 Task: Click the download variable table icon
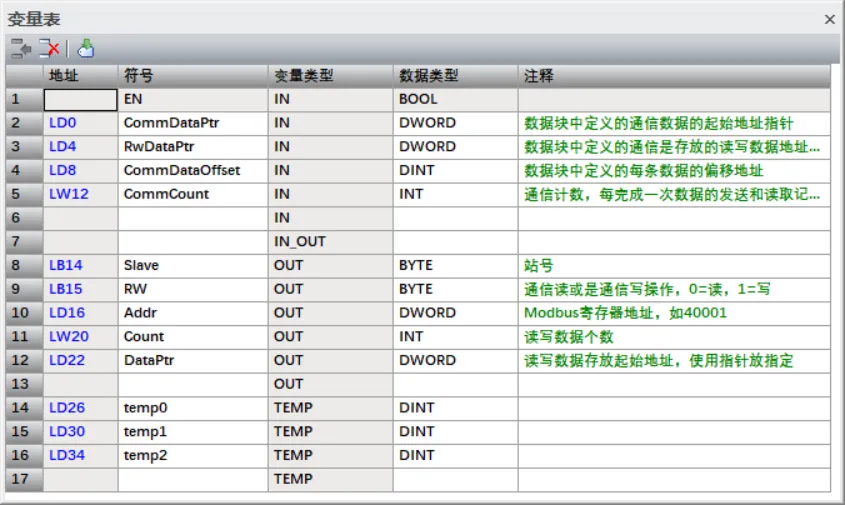86,49
